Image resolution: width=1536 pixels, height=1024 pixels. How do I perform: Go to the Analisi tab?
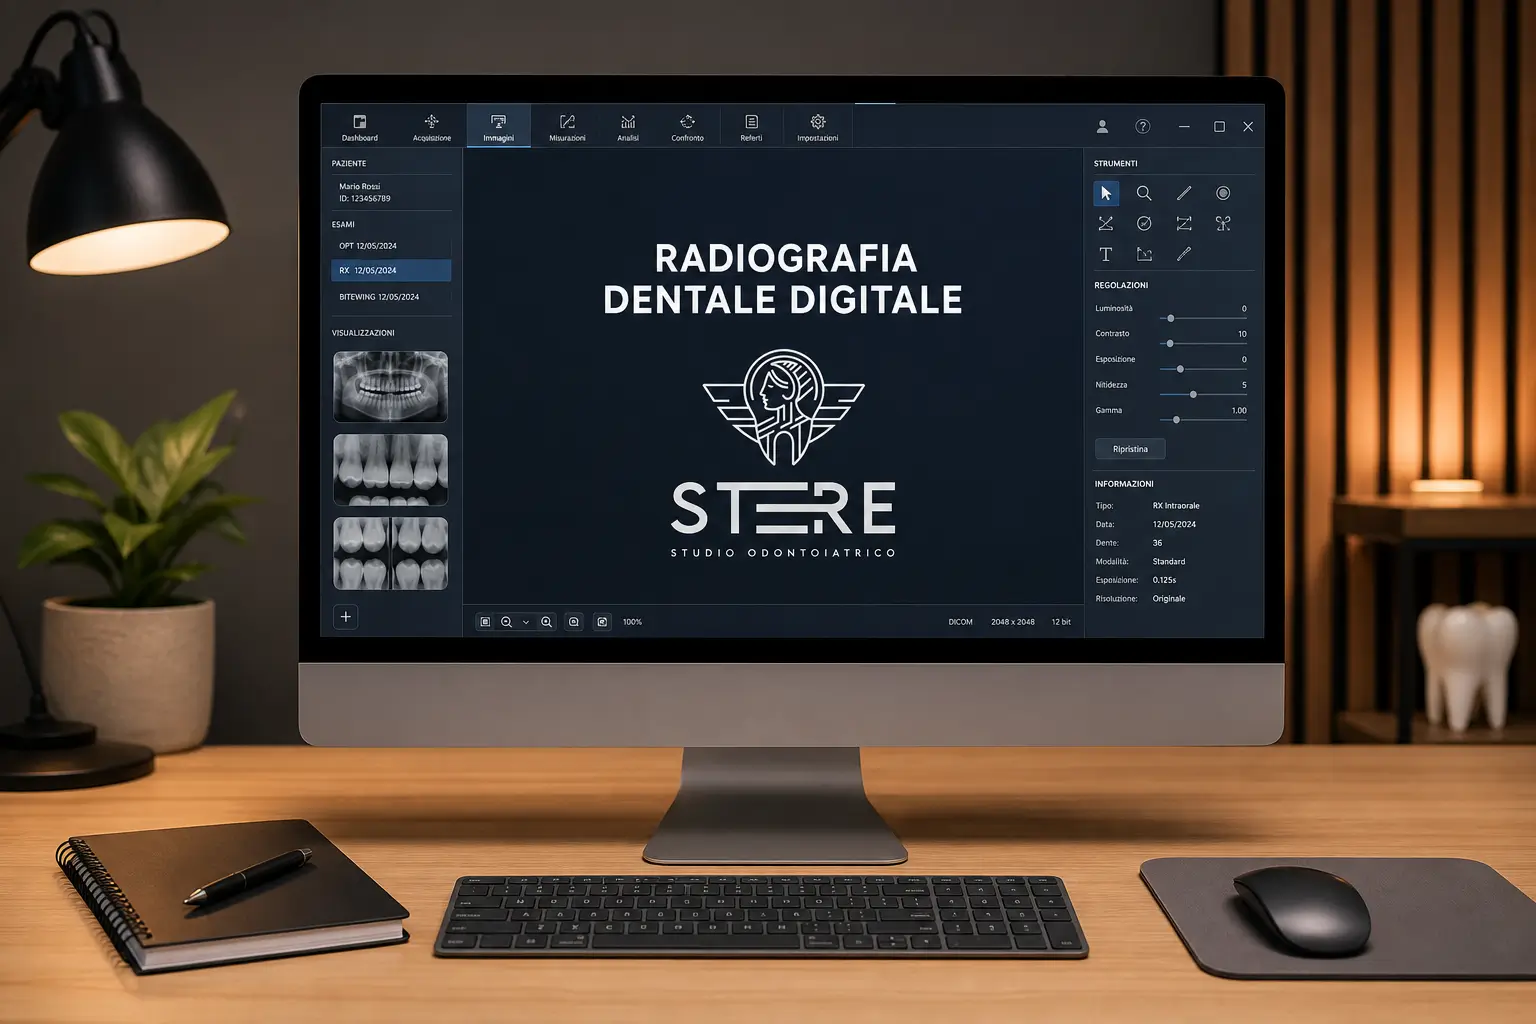coord(628,128)
